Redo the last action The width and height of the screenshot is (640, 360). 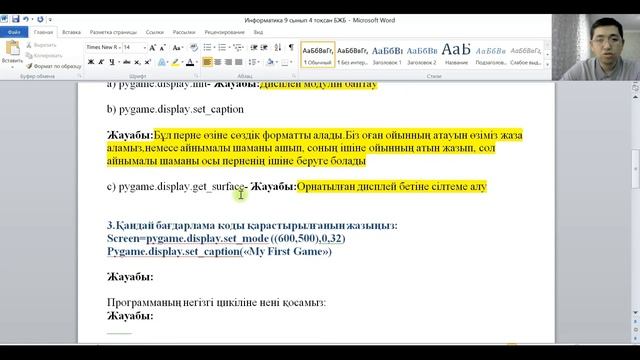point(40,19)
